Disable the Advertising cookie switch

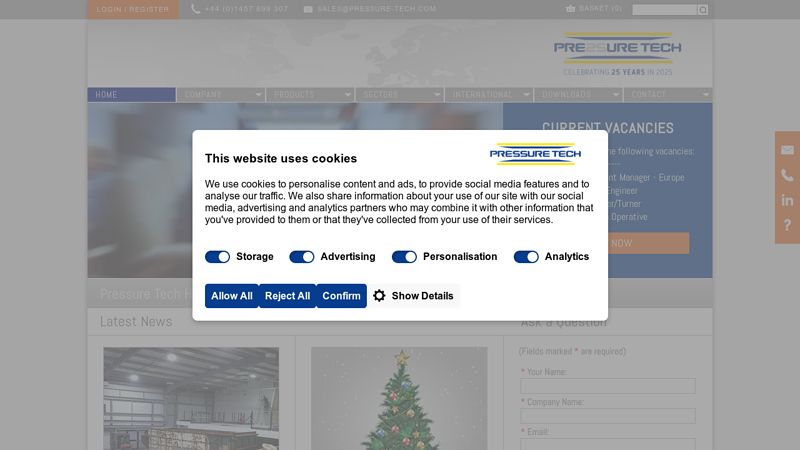point(302,257)
